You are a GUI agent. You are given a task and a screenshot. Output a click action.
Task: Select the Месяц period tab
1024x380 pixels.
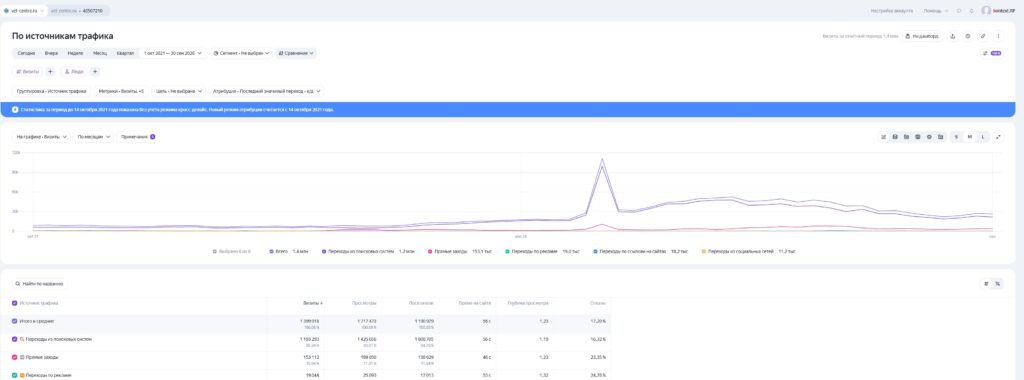tap(100, 54)
